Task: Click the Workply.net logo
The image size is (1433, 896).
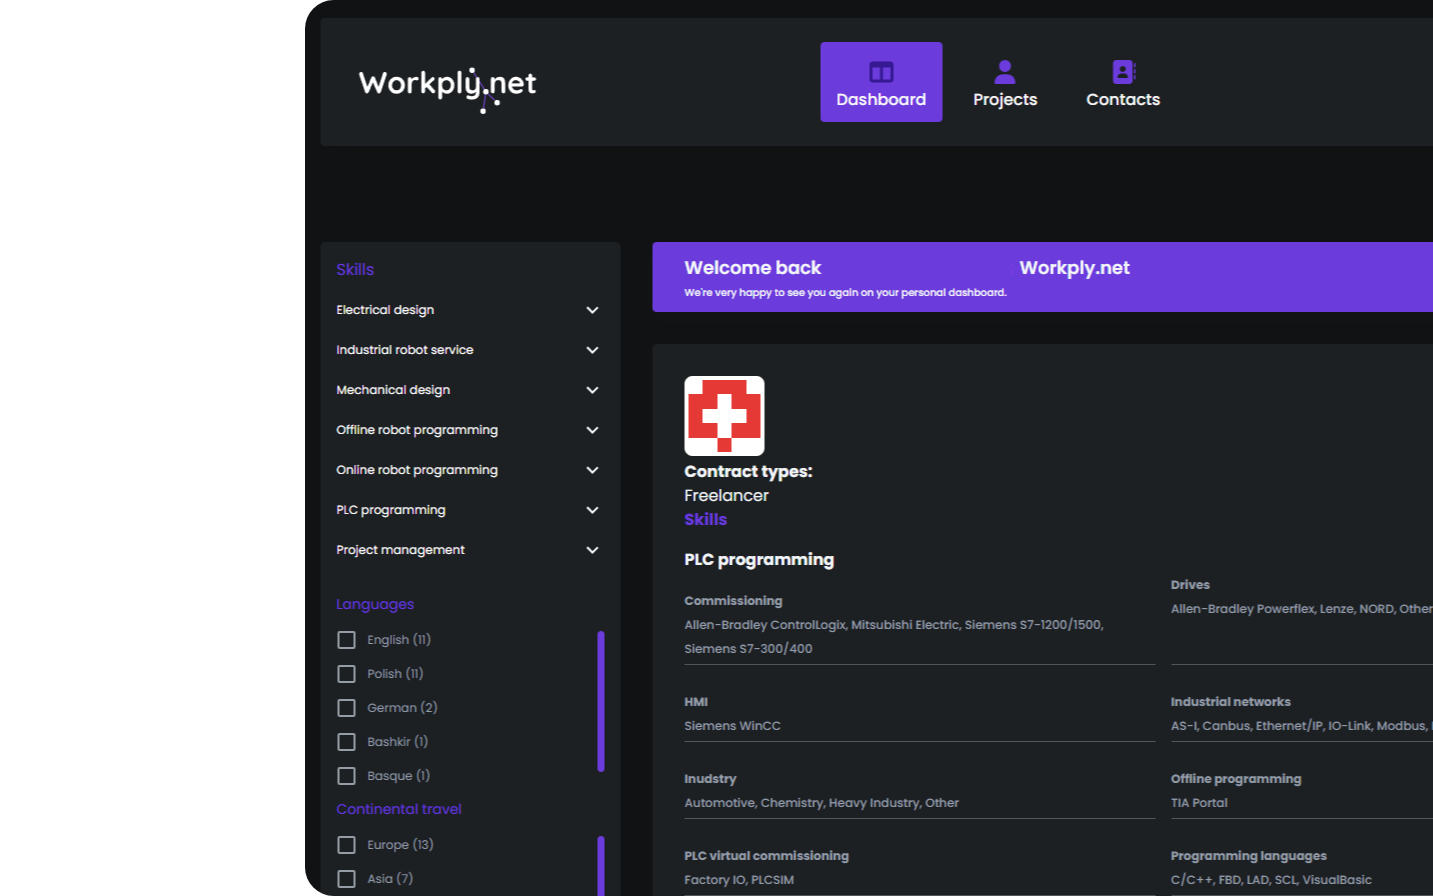Action: coord(447,89)
